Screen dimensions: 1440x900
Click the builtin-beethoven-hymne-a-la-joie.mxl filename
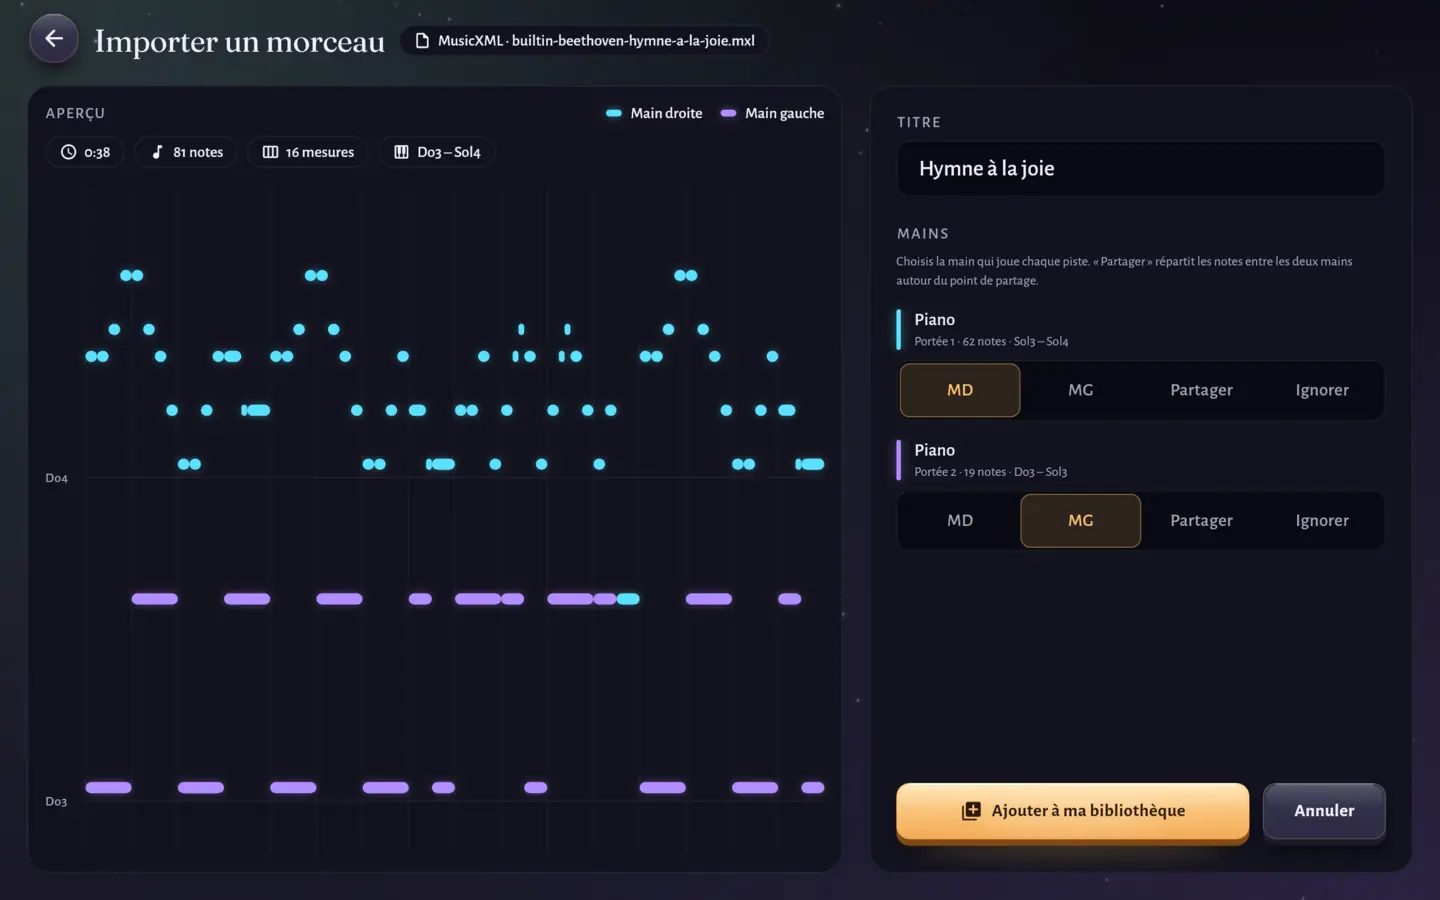point(633,41)
